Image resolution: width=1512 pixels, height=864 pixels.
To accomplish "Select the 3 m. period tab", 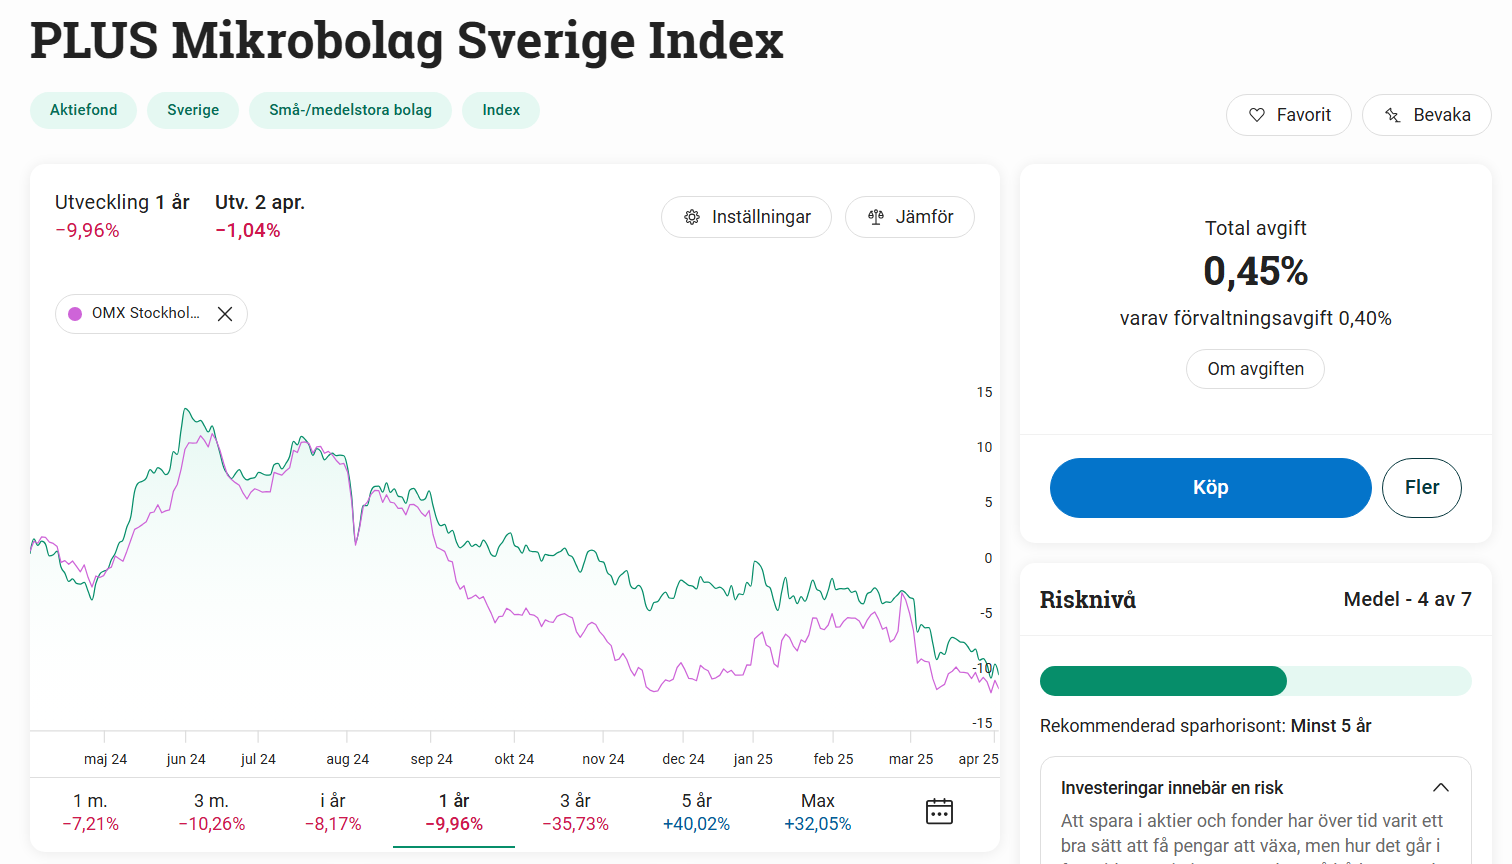I will click(x=212, y=812).
